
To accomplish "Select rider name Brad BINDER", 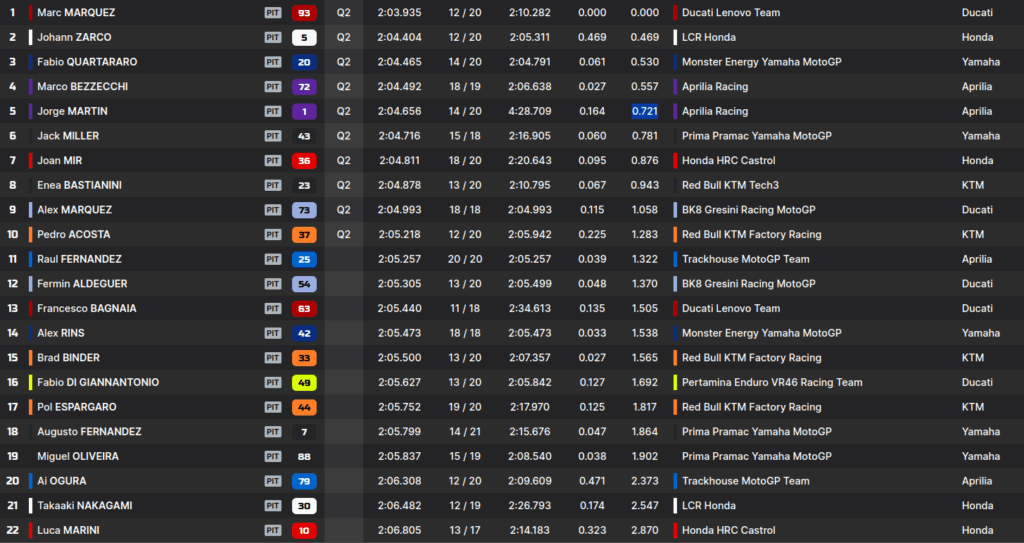I will (x=69, y=357).
